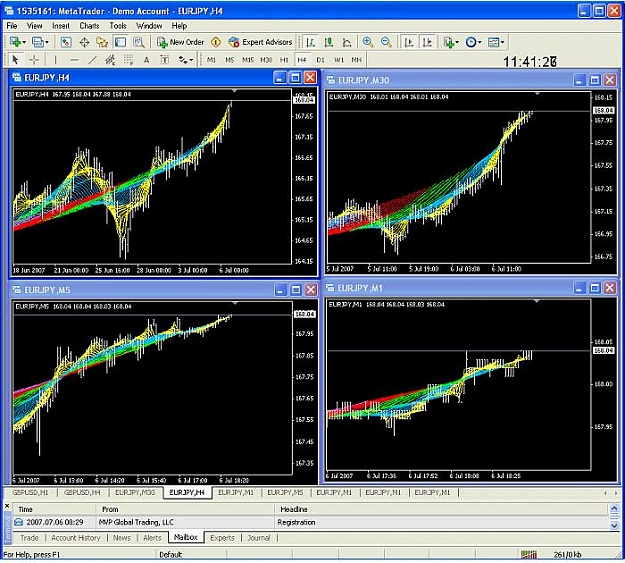Show the Data Window panel
The image size is (625, 563).
[x=84, y=42]
